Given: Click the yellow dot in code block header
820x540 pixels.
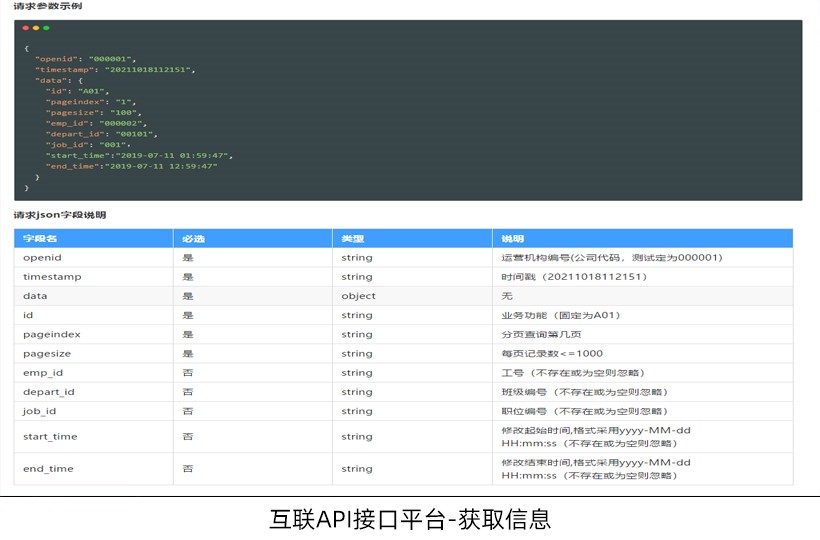Looking at the screenshot, I should [36, 28].
